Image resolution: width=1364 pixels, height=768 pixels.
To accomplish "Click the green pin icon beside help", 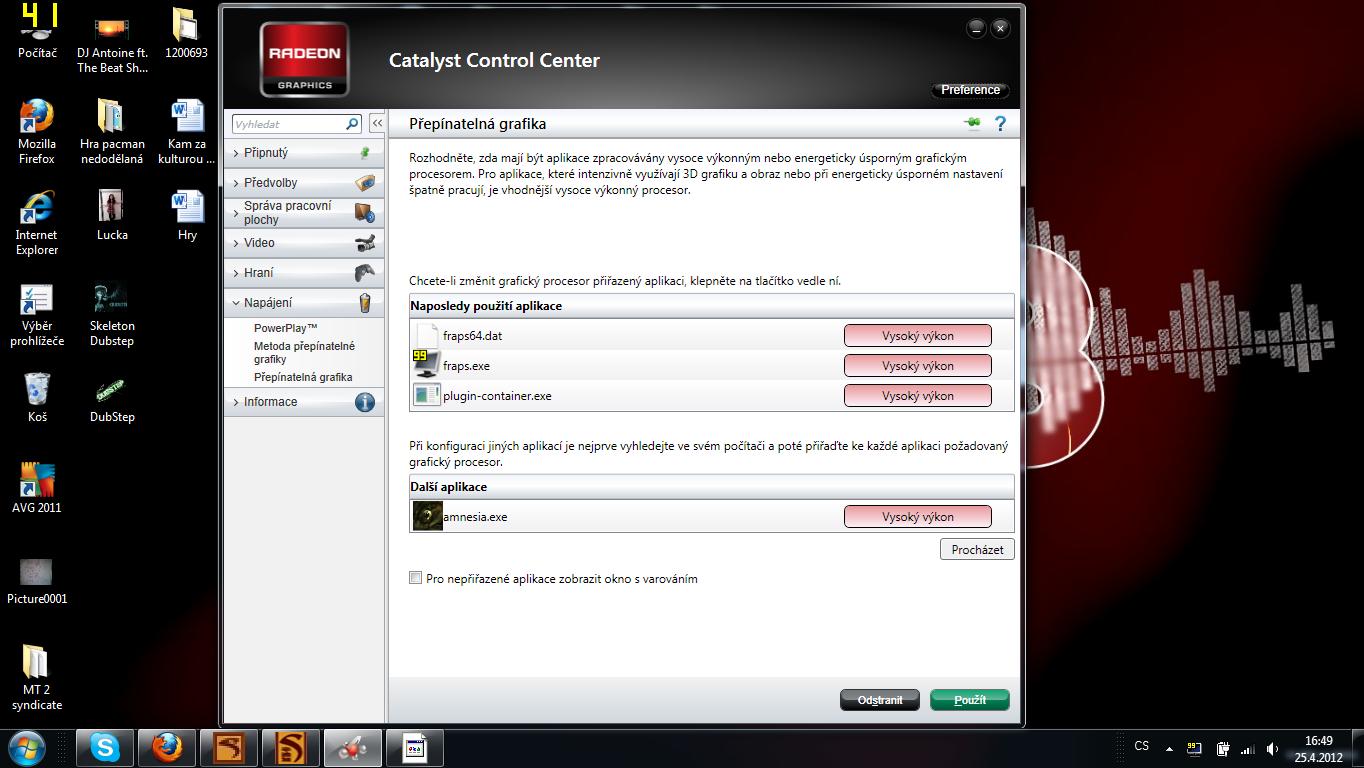I will coord(971,124).
